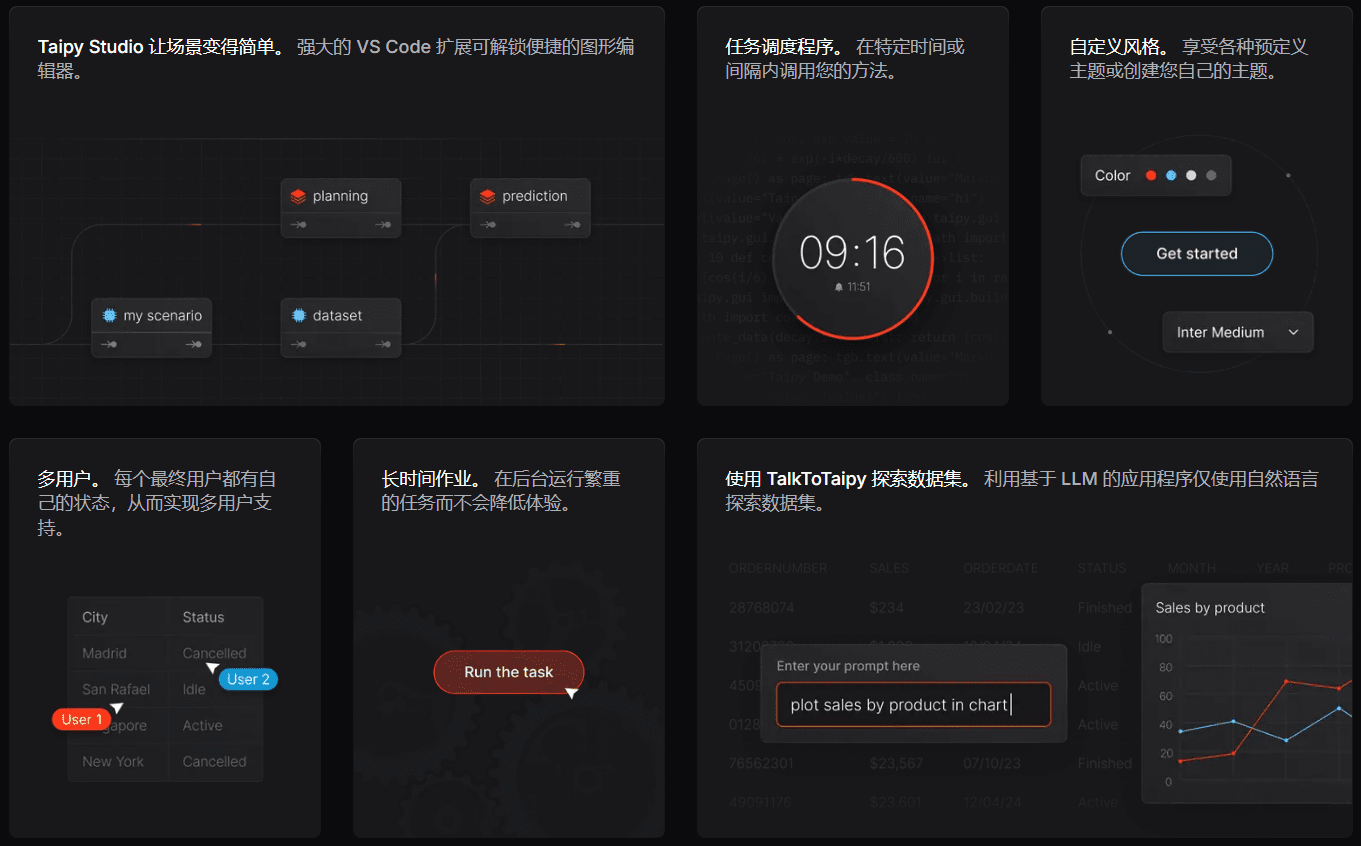Image resolution: width=1361 pixels, height=846 pixels.
Task: Click the Idle status cell in San Rafael row
Action: click(194, 689)
